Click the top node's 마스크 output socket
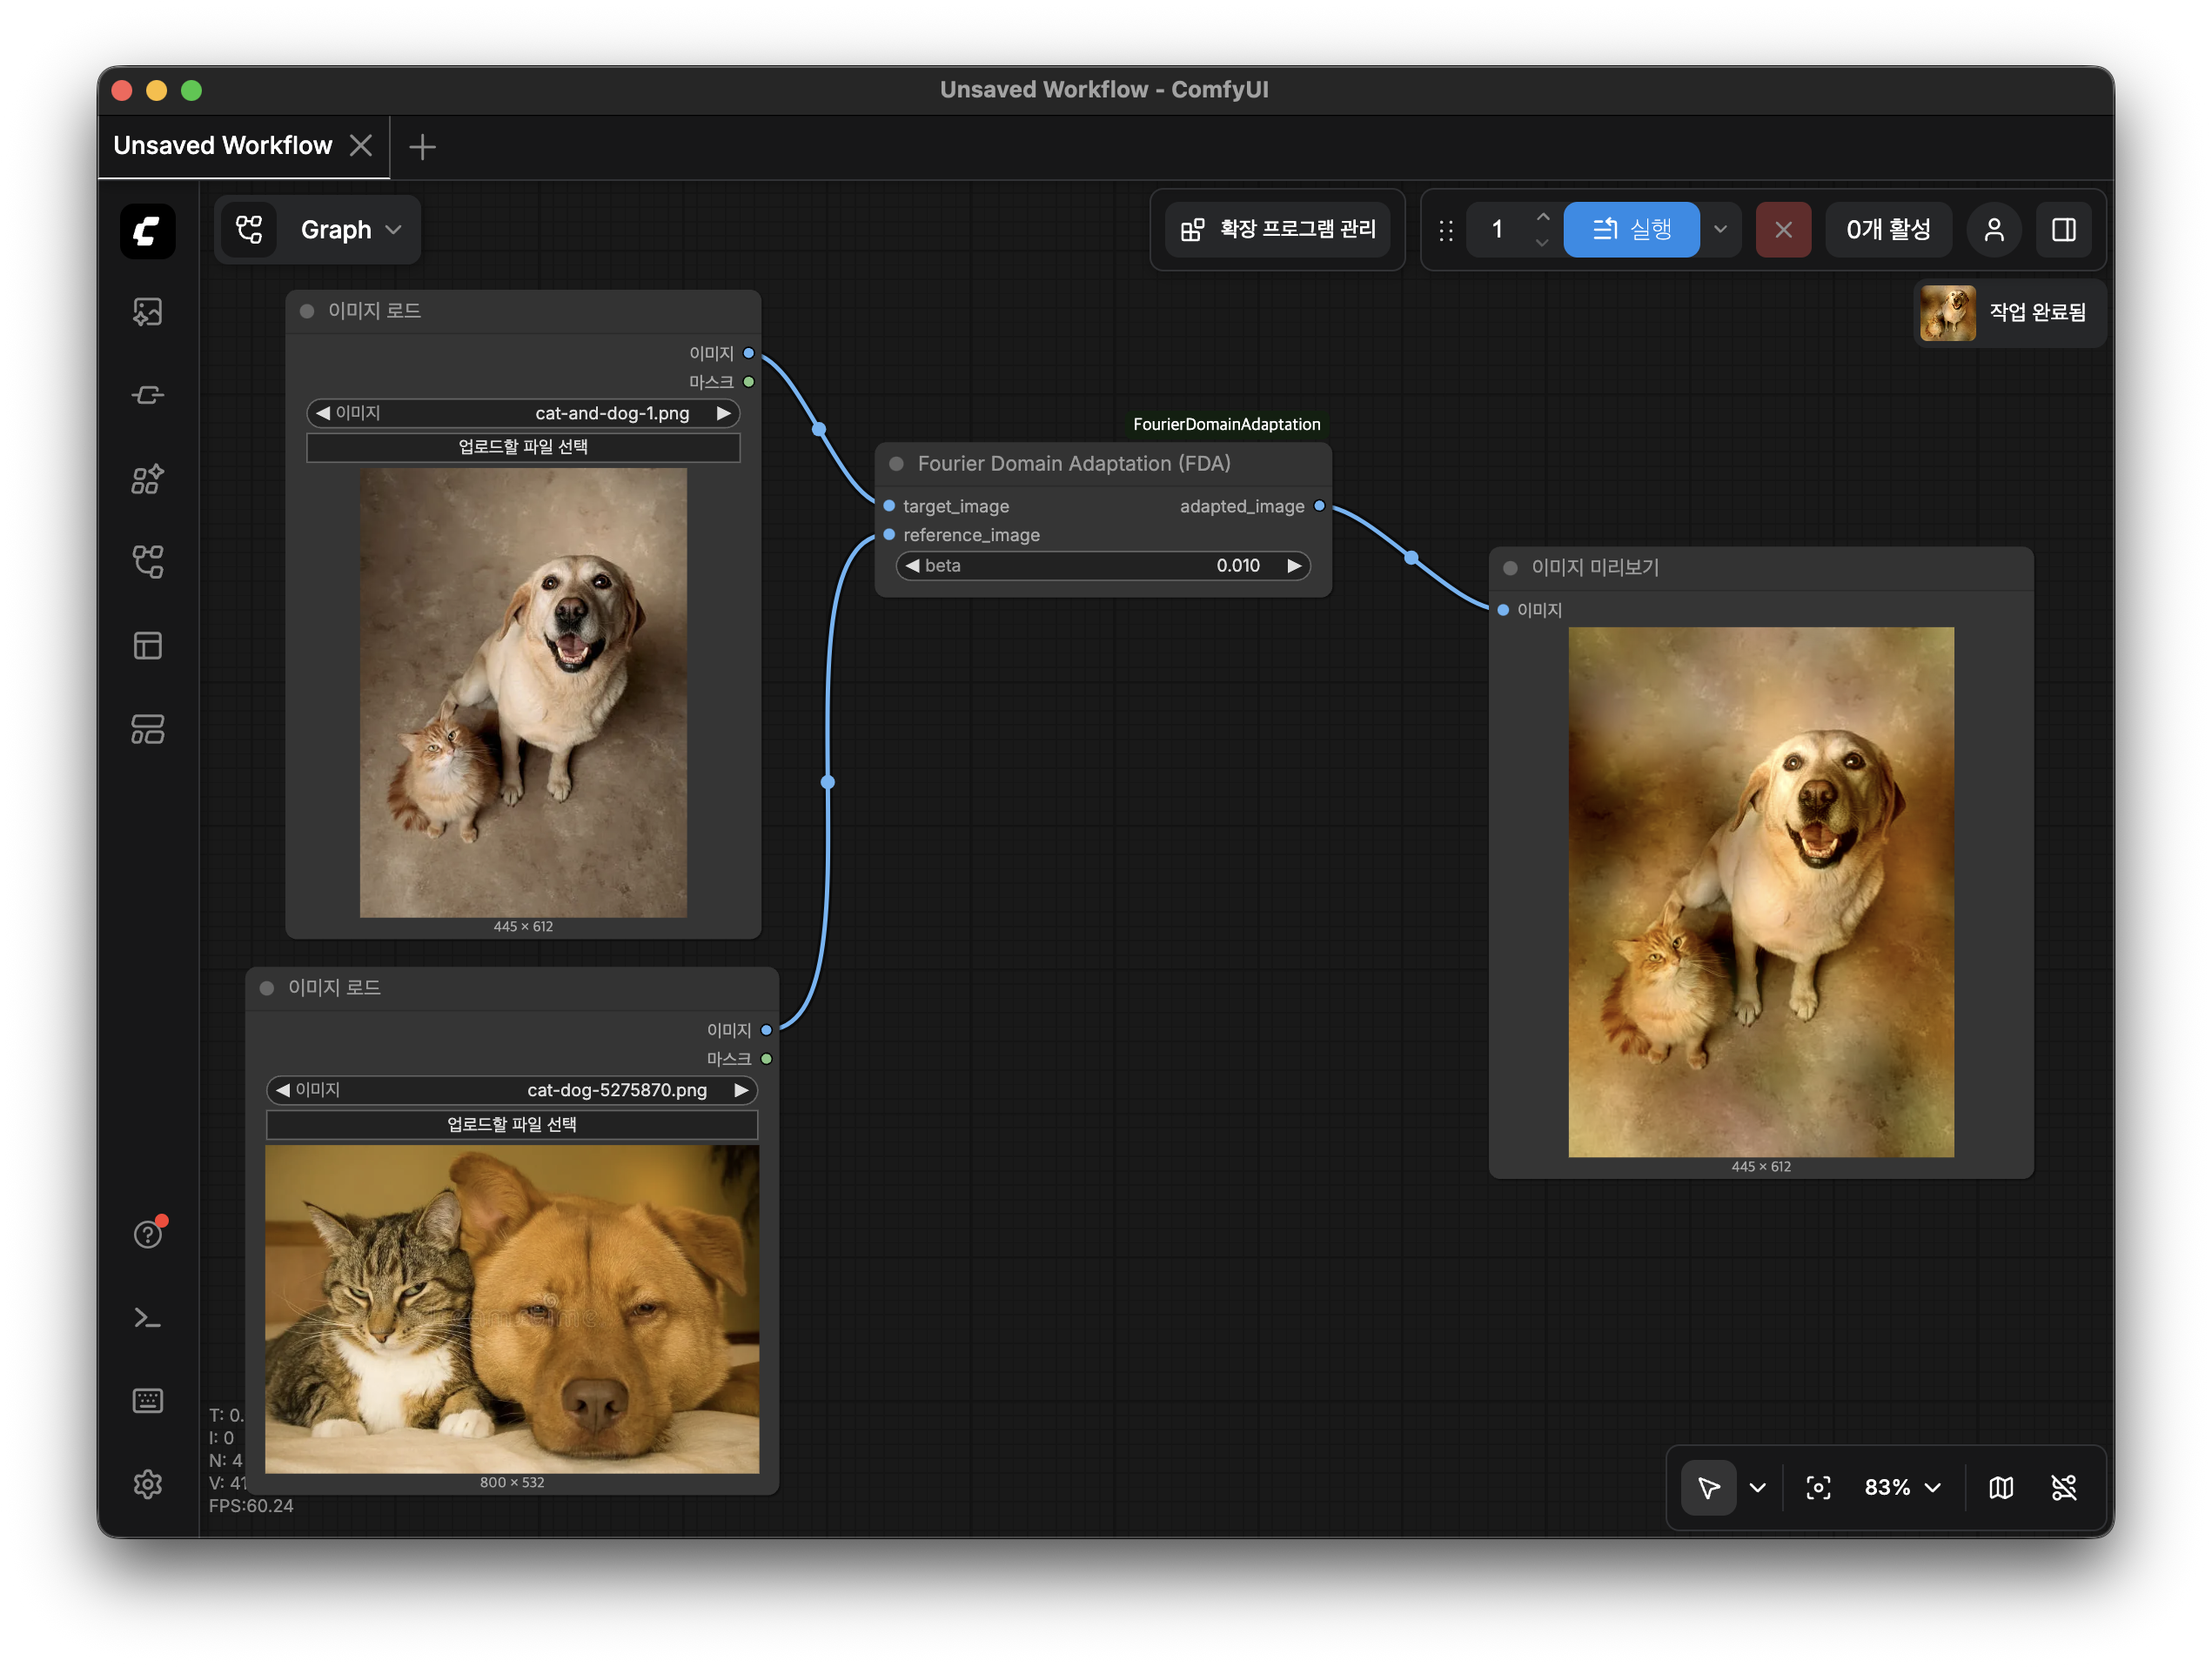Screen dimensions: 2212x1667 749,382
